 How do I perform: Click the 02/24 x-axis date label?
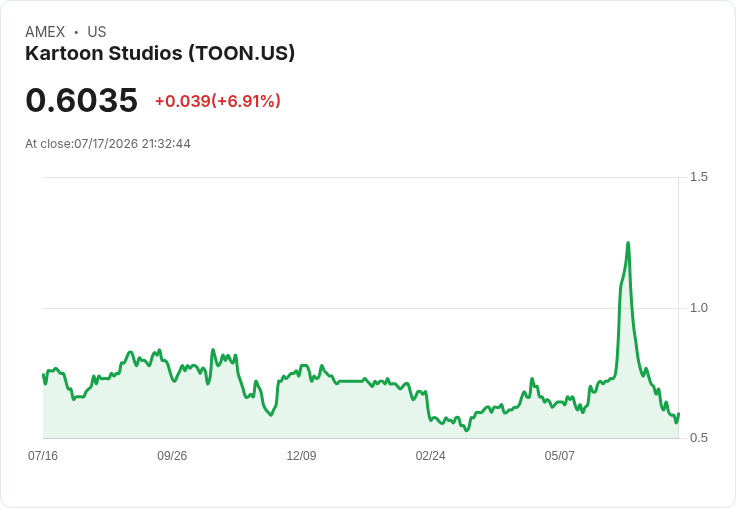[x=430, y=456]
